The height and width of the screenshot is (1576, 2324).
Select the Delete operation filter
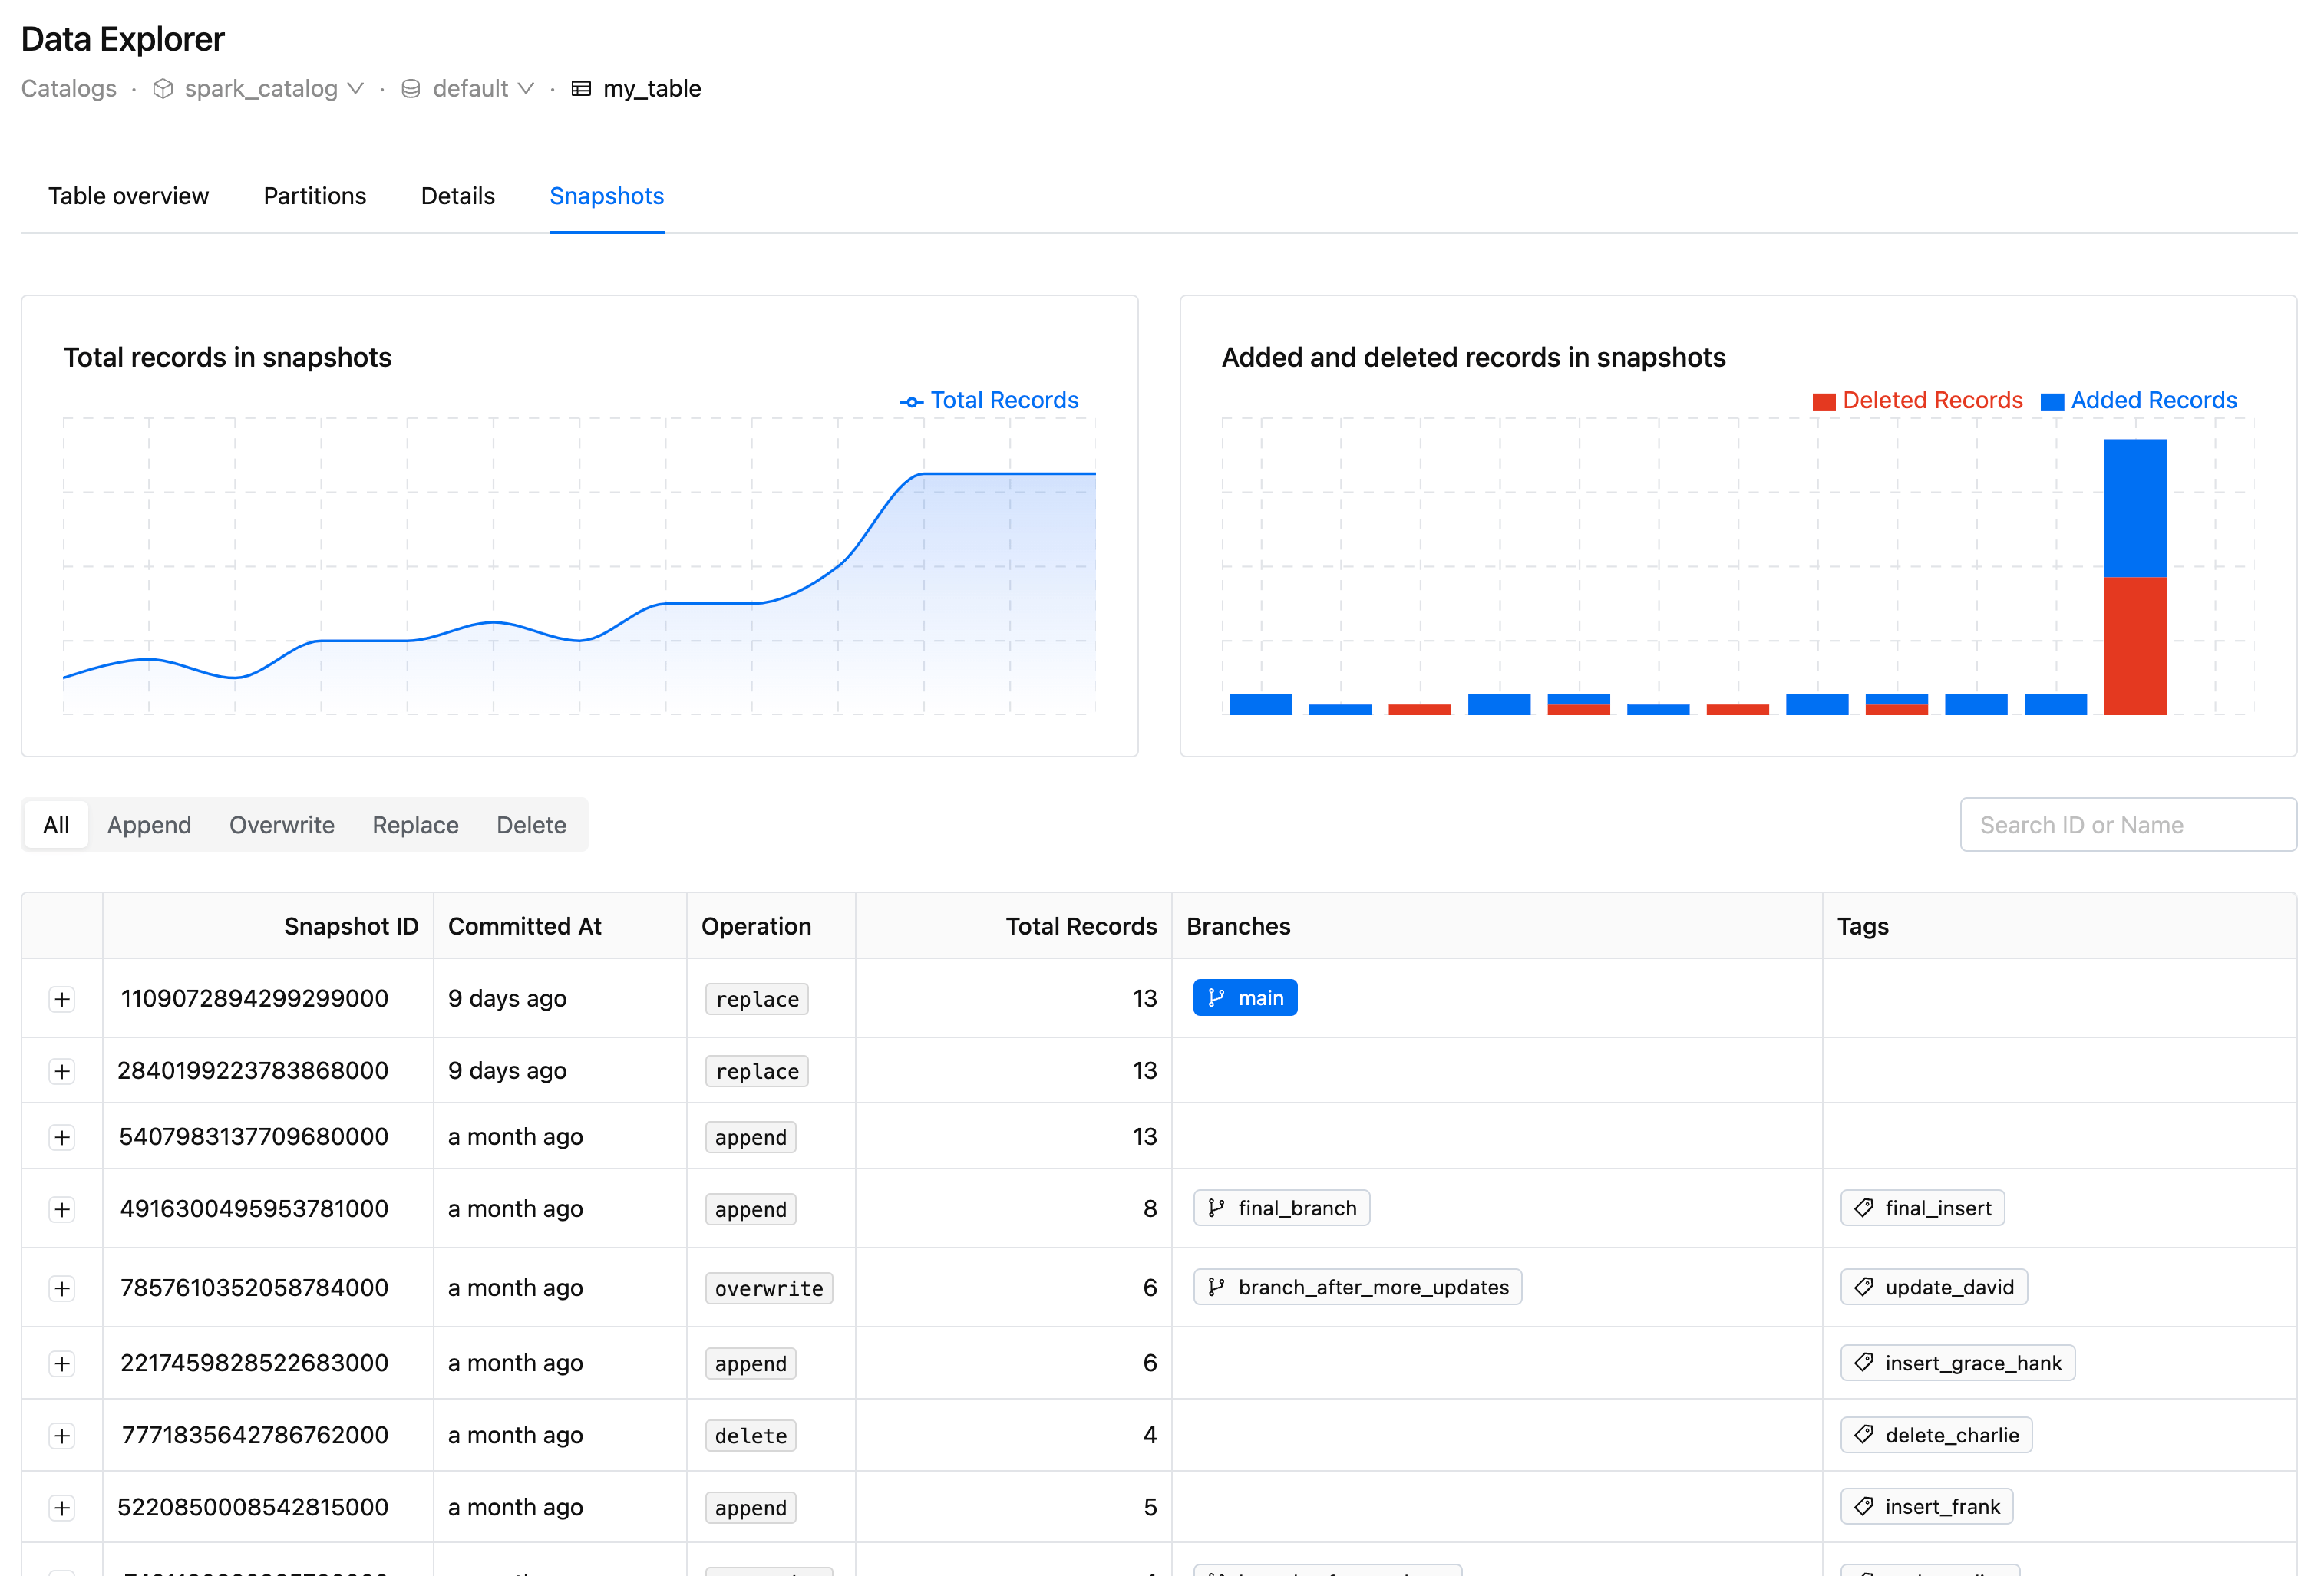pos(531,823)
